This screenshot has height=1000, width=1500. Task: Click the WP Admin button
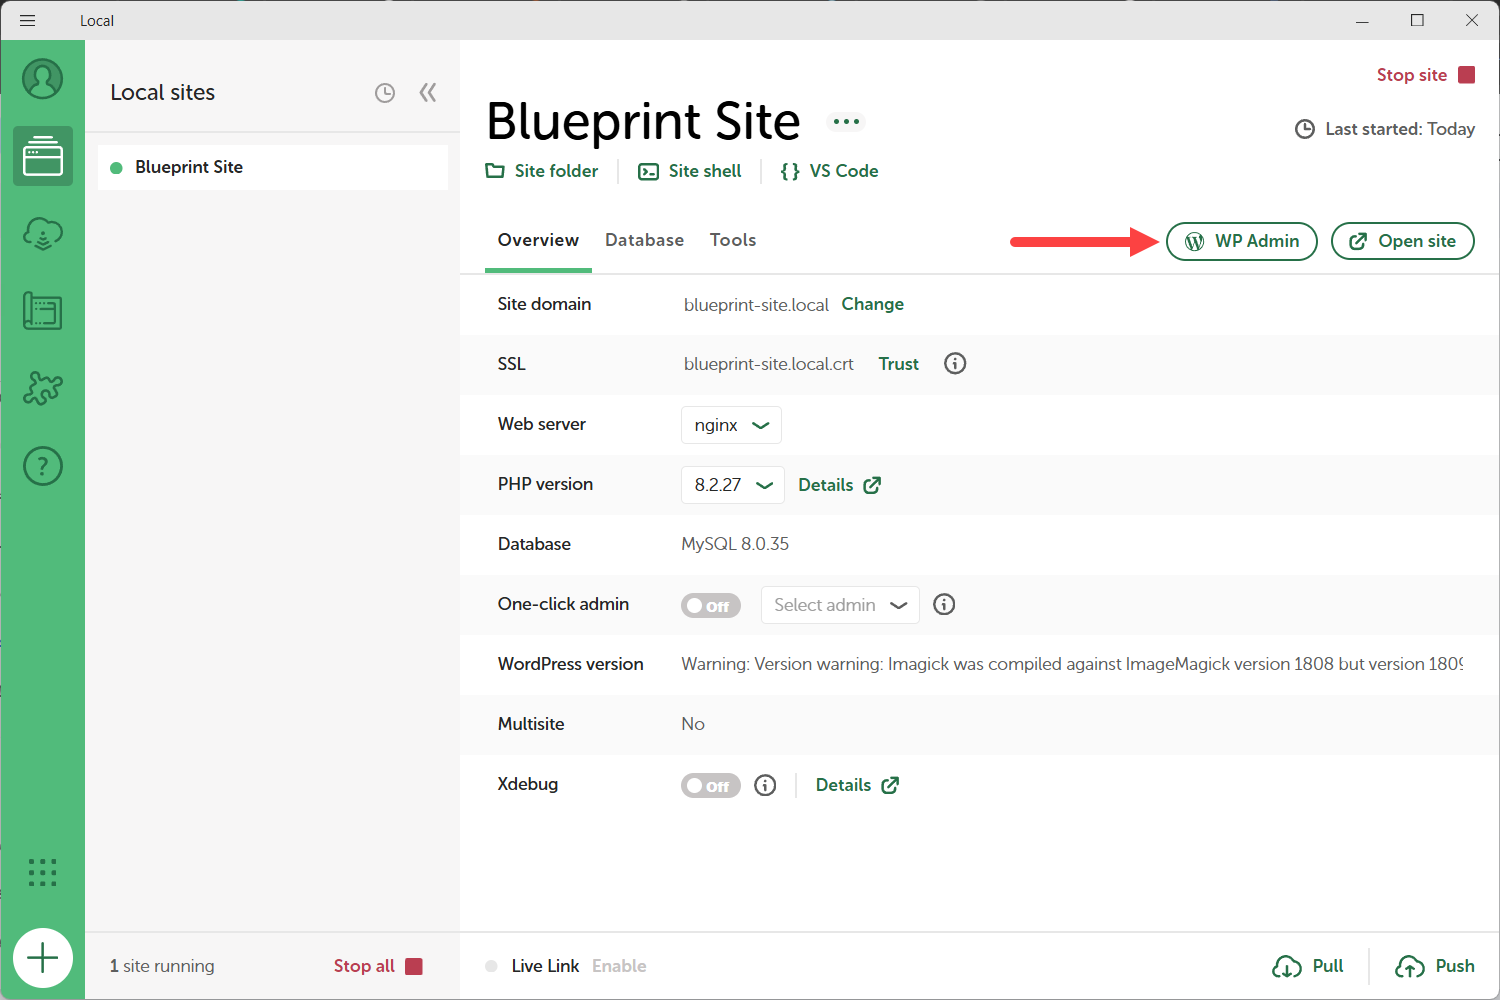(1241, 241)
